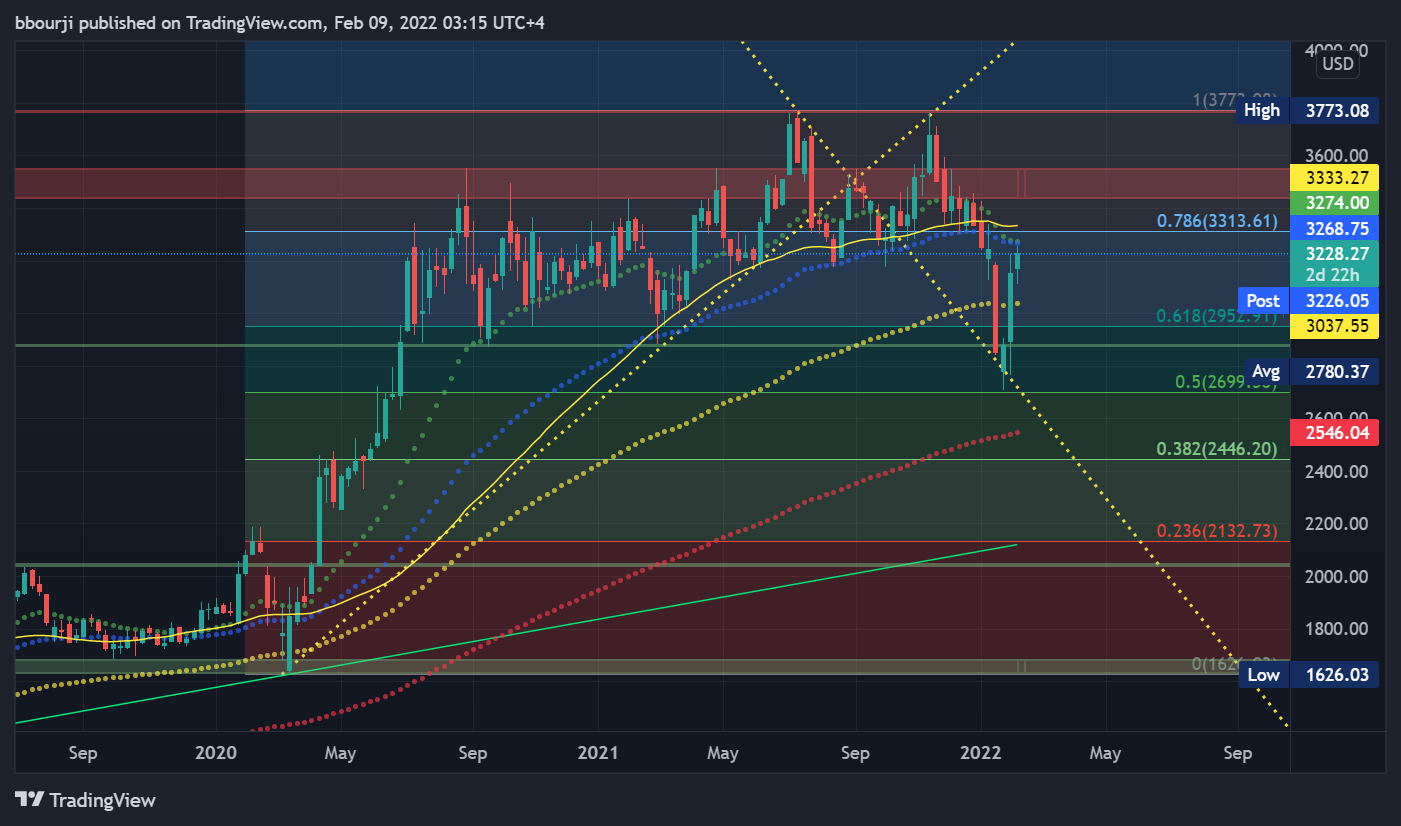The height and width of the screenshot is (826, 1401).
Task: Select the 0.5 Fibonacci level label
Action: [x=1226, y=382]
